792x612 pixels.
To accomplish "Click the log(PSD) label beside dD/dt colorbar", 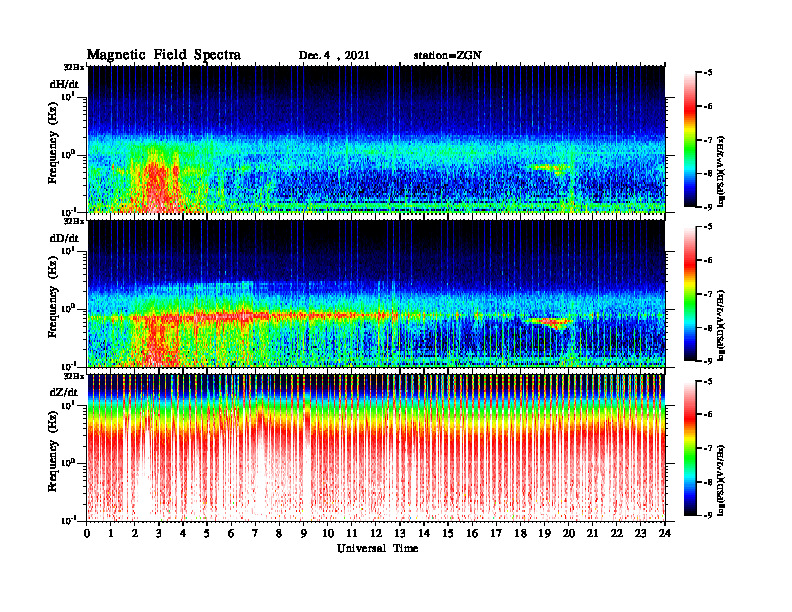I will click(x=721, y=325).
